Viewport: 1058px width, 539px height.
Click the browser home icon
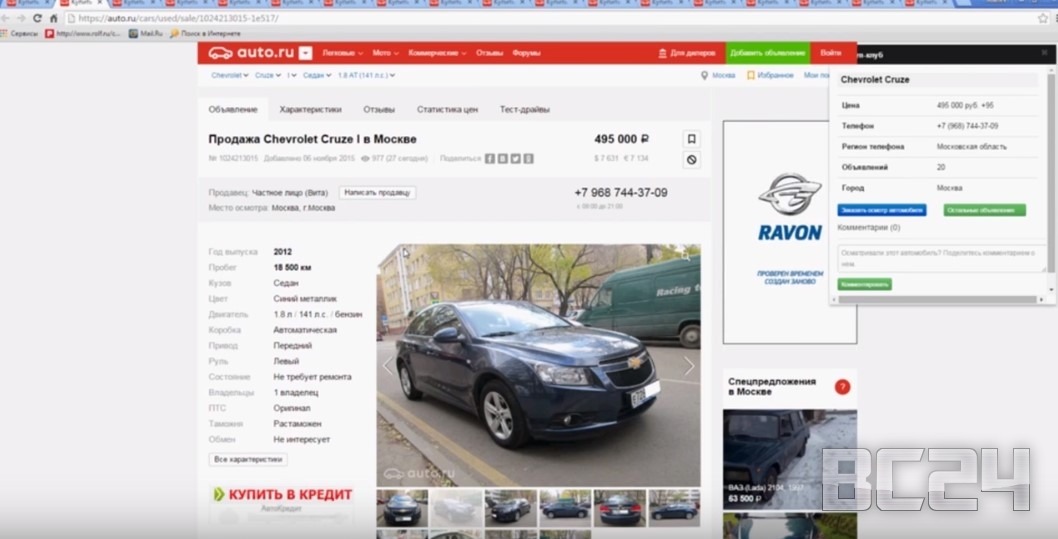pyautogui.click(x=54, y=18)
